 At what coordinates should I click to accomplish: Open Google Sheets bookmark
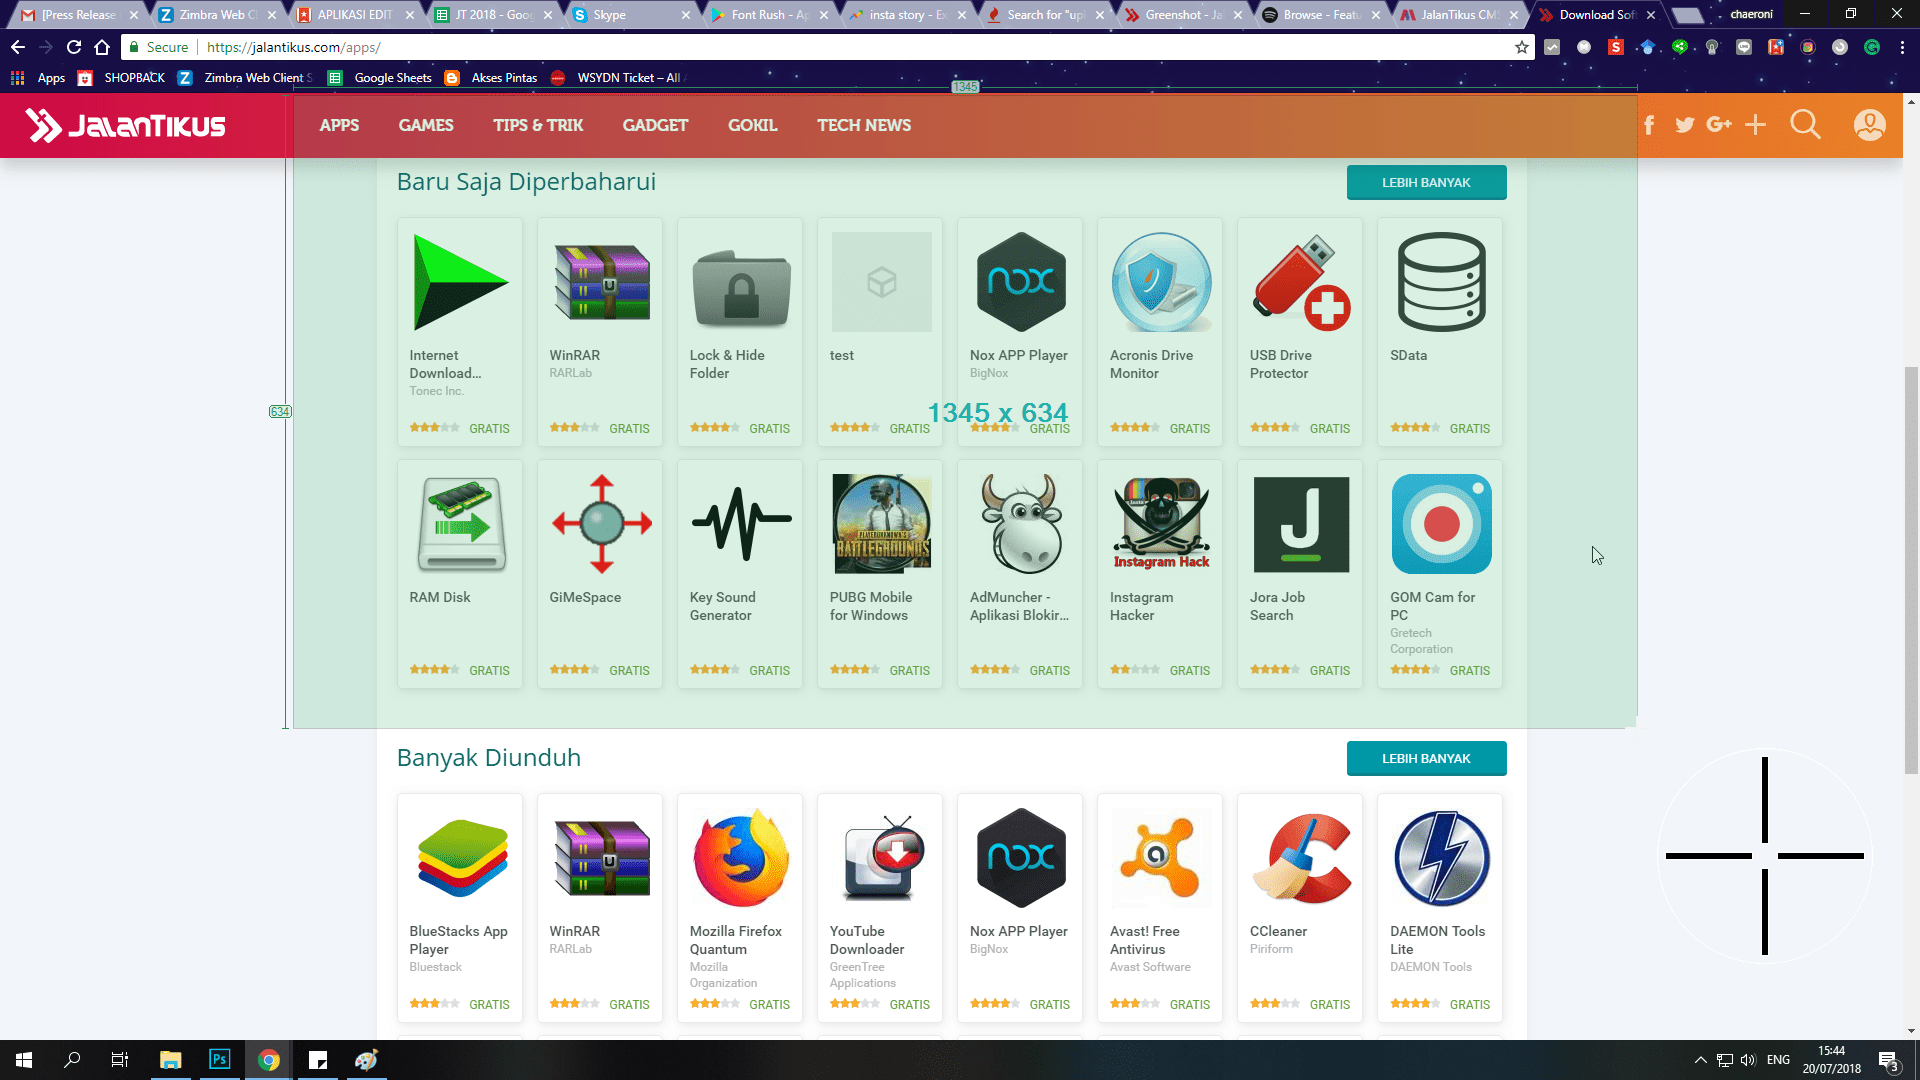tap(380, 77)
